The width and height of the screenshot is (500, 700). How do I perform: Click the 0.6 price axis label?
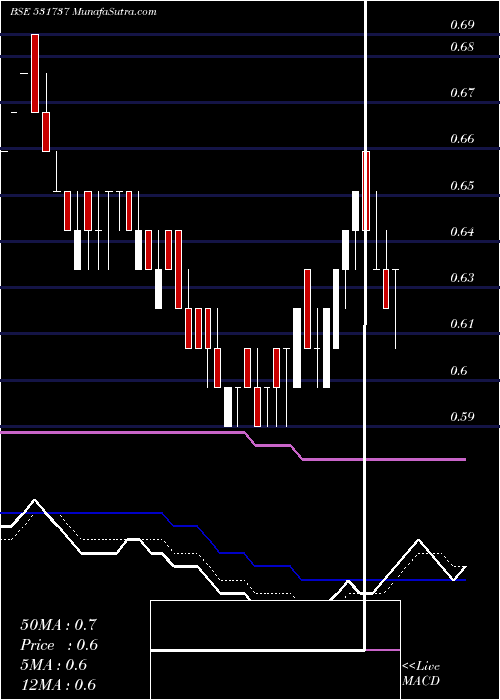458,371
